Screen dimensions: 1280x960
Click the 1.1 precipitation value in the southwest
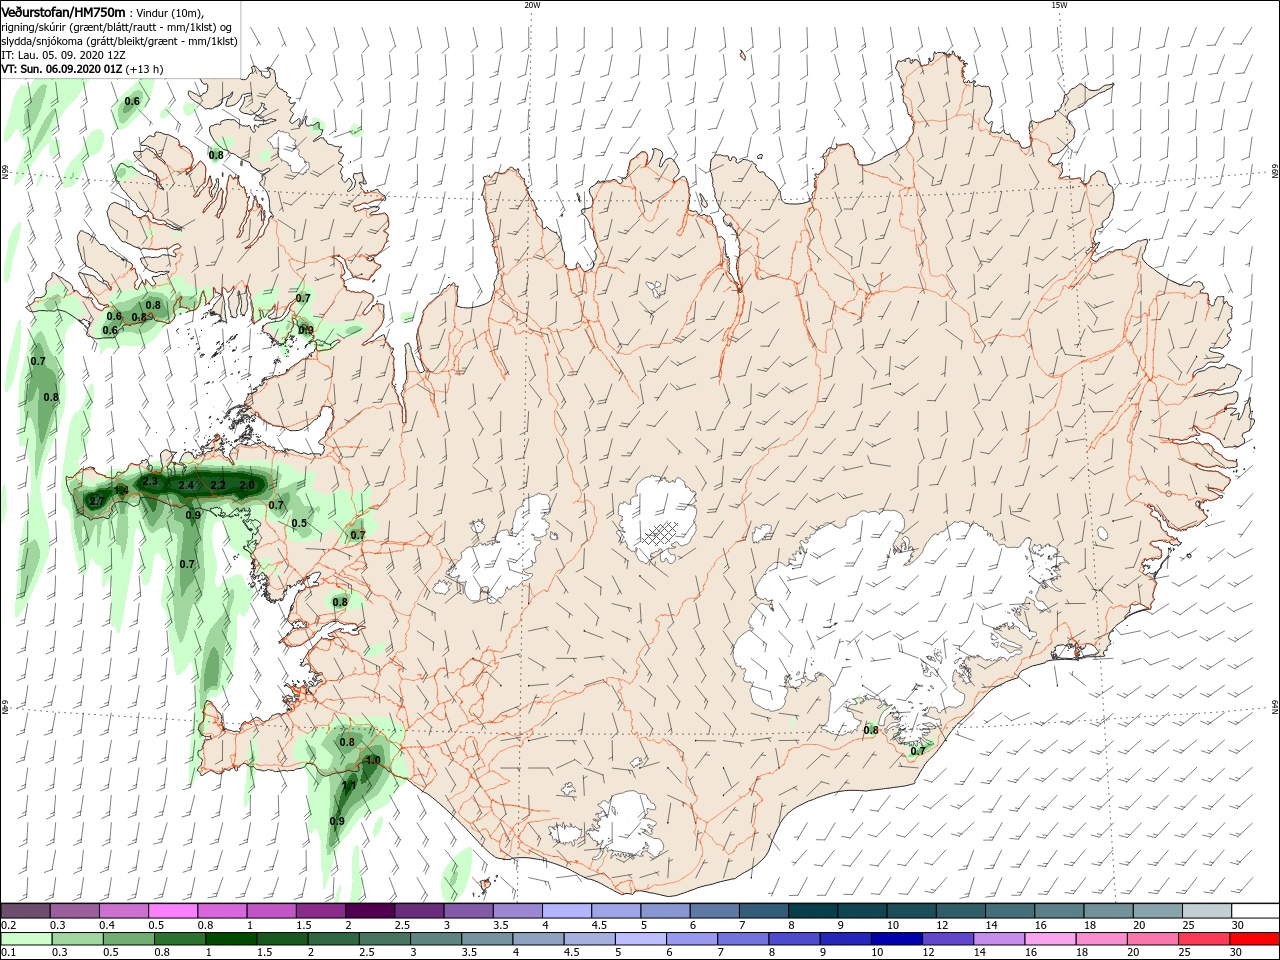pos(349,786)
